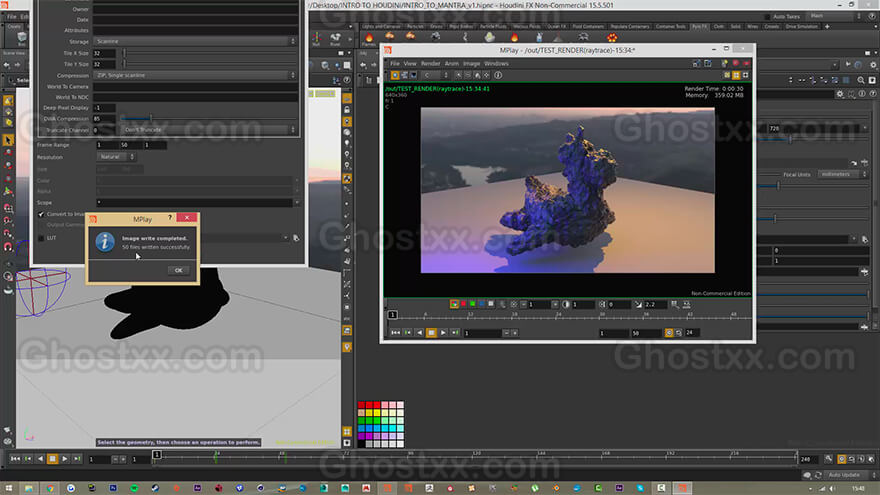
Task: Show only the blue channel in MPlay
Action: pyautogui.click(x=482, y=304)
